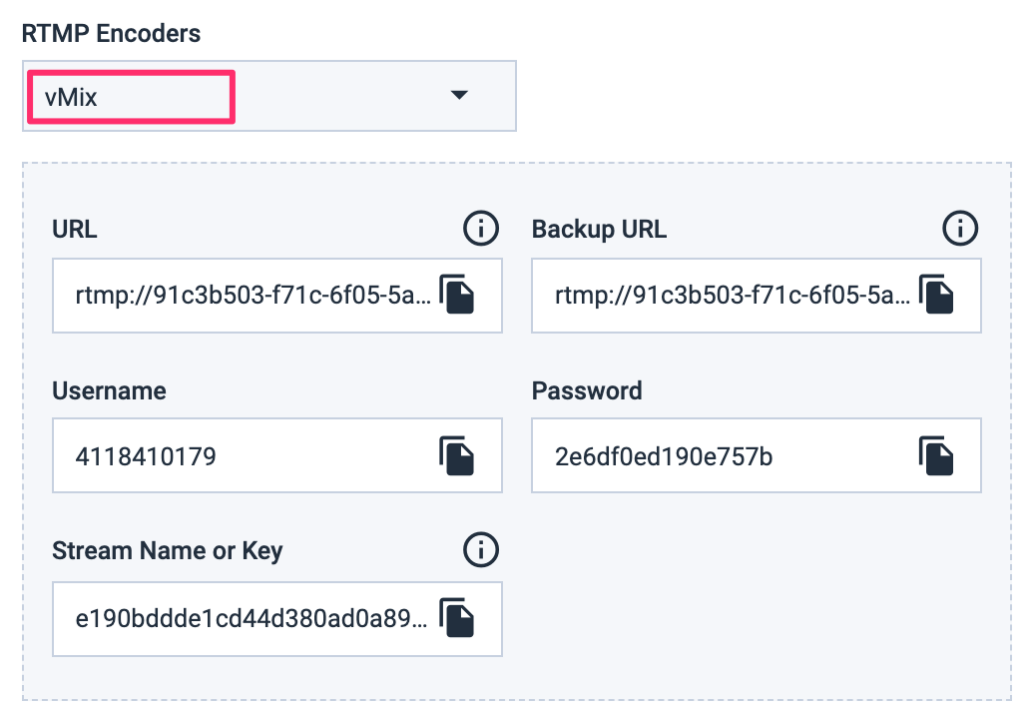
Task: View info about the URL field
Action: coord(481,228)
